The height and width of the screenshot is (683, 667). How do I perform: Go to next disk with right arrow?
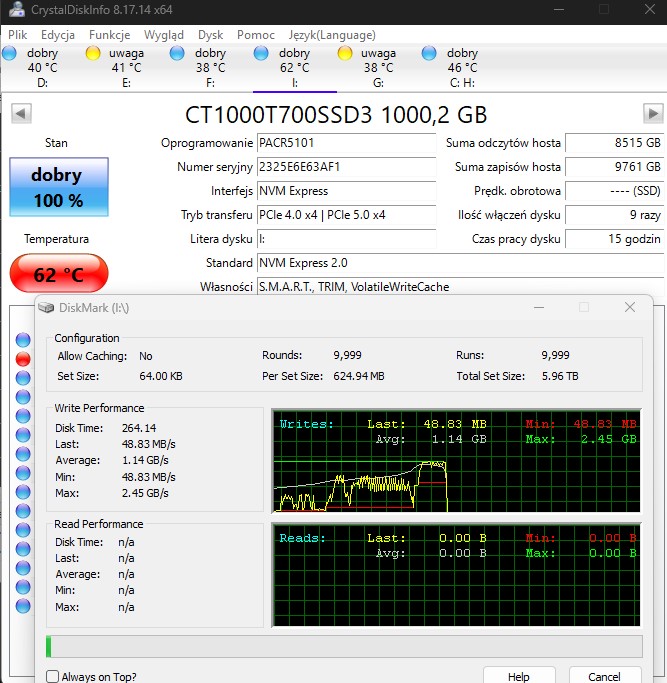(653, 114)
